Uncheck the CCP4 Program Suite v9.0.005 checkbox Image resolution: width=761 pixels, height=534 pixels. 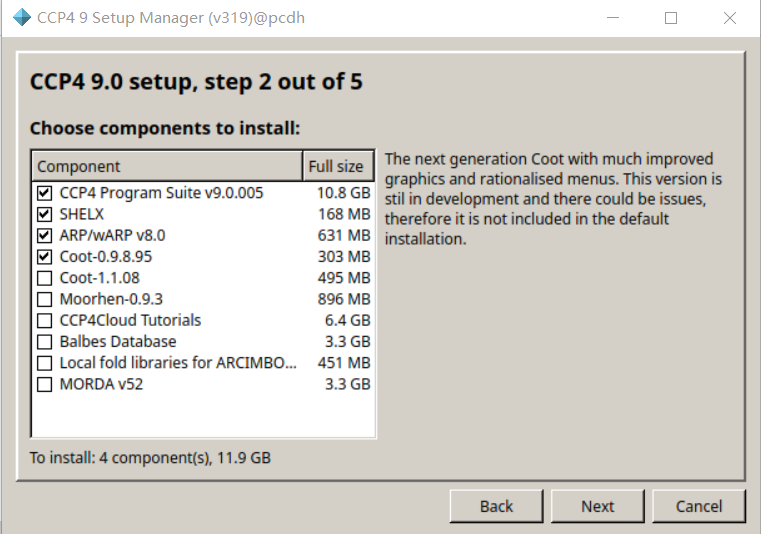click(44, 193)
